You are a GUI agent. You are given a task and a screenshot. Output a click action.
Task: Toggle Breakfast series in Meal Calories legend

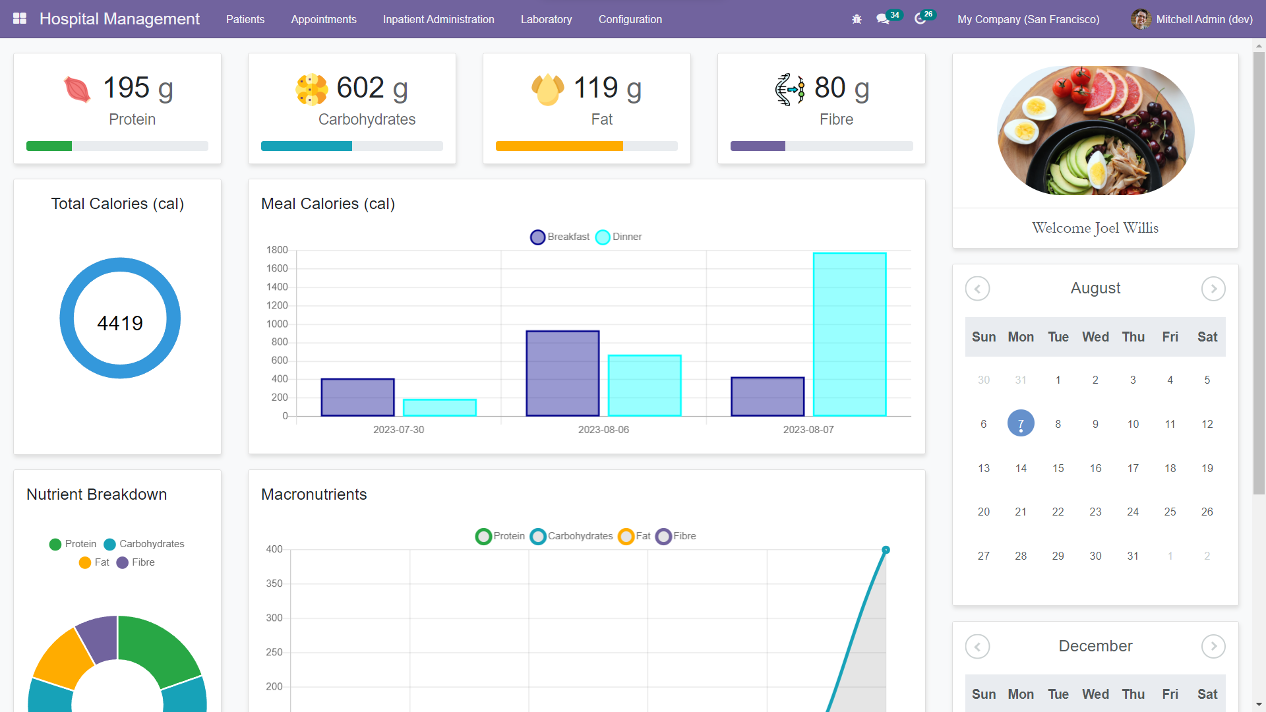(x=560, y=237)
